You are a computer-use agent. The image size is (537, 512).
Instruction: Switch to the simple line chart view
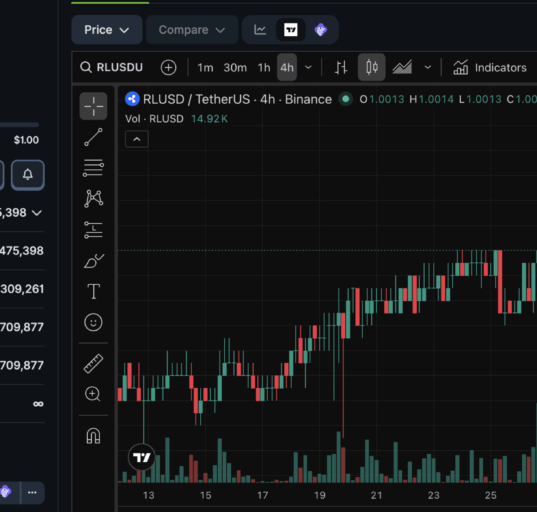tap(260, 30)
